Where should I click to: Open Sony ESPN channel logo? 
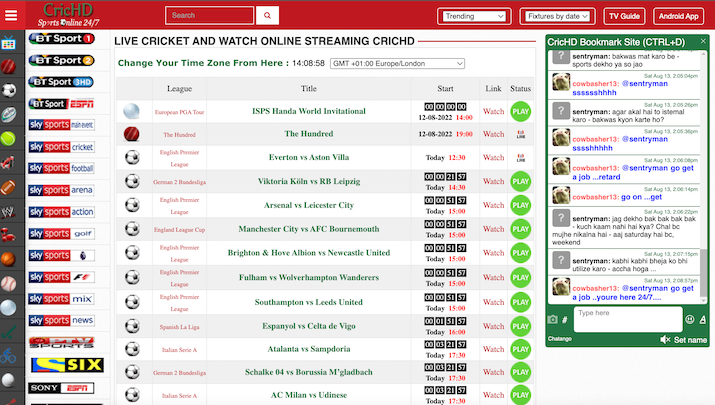(61, 388)
